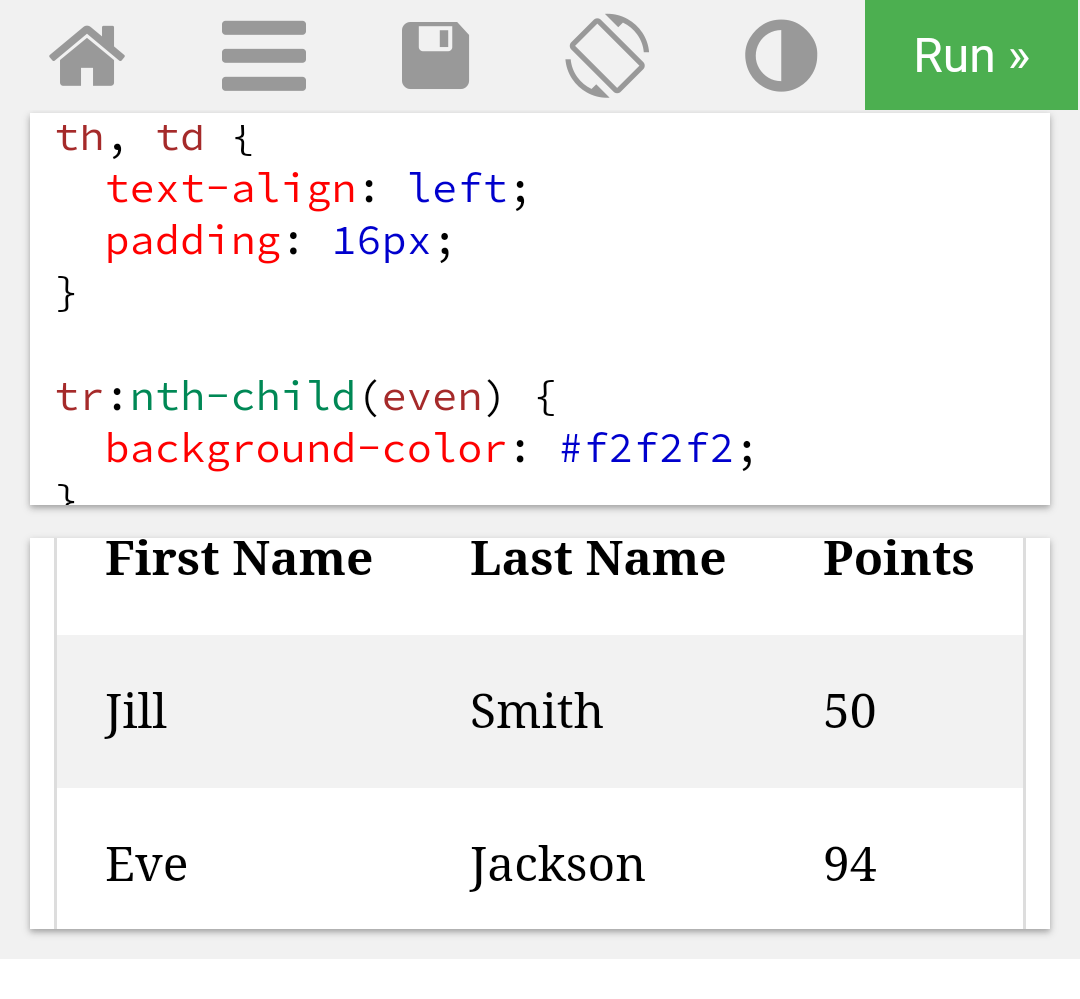Image resolution: width=1080 pixels, height=999 pixels.
Task: Click the #f2f2f2 color value
Action: [x=647, y=449]
